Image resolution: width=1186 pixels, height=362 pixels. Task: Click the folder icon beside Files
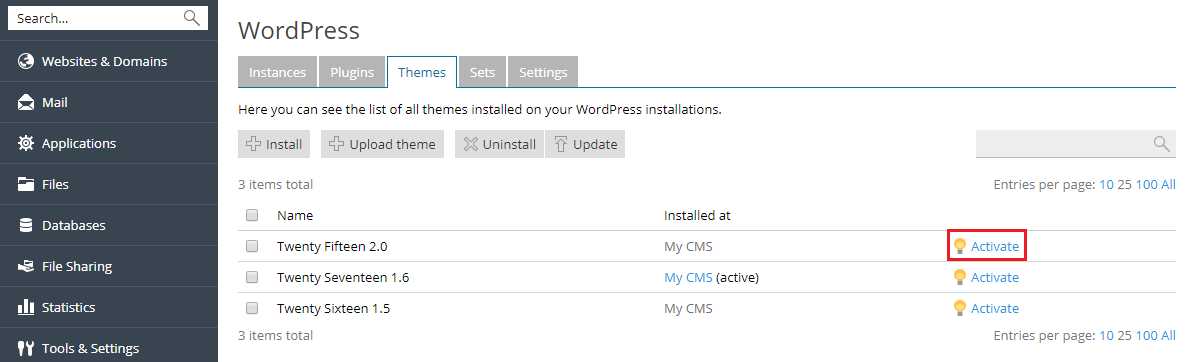[x=26, y=184]
